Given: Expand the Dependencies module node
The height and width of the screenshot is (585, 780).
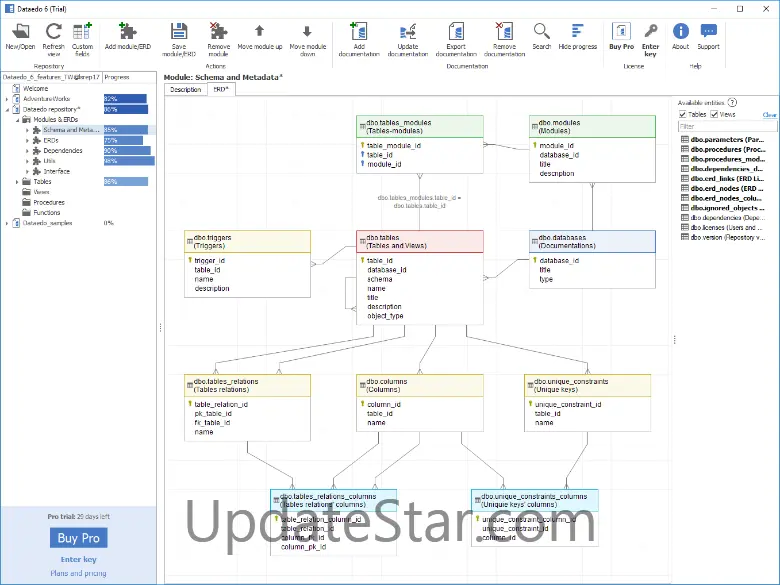Looking at the screenshot, I should click(27, 151).
